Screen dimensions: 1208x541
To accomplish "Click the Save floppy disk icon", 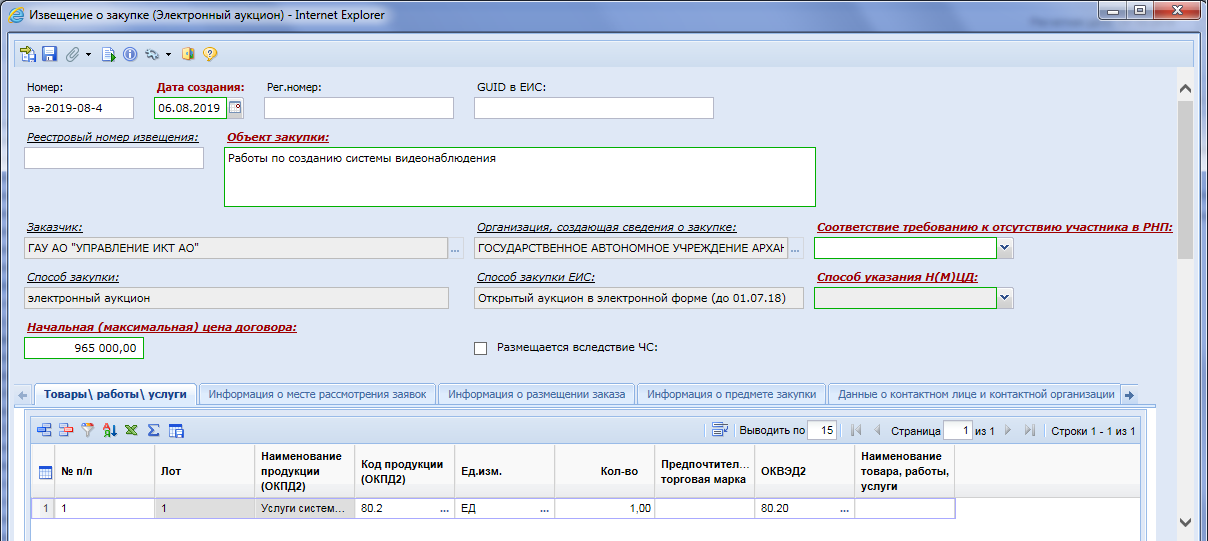I will tap(49, 54).
